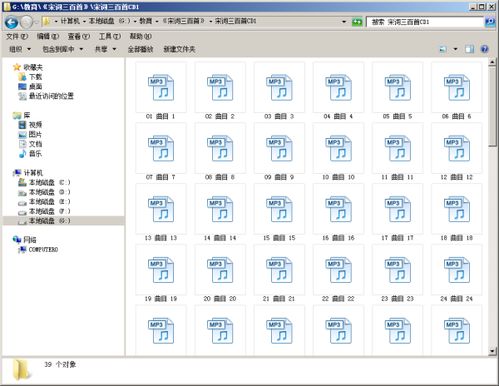Open the help question mark icon

coord(484,49)
